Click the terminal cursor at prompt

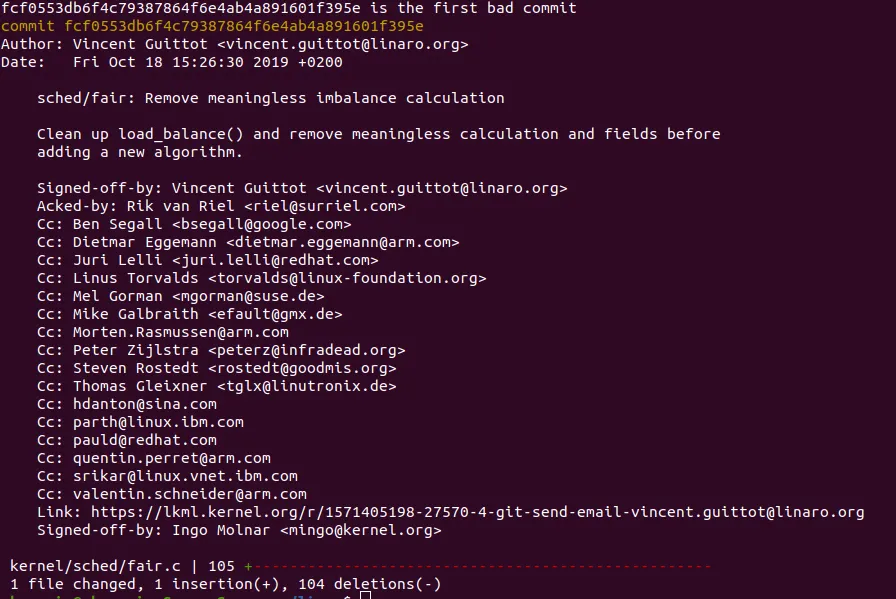(366, 595)
